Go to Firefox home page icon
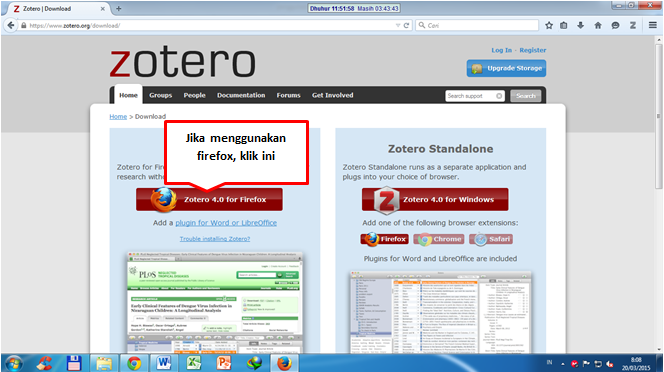Viewport: 664px width, 372px height. click(x=598, y=25)
